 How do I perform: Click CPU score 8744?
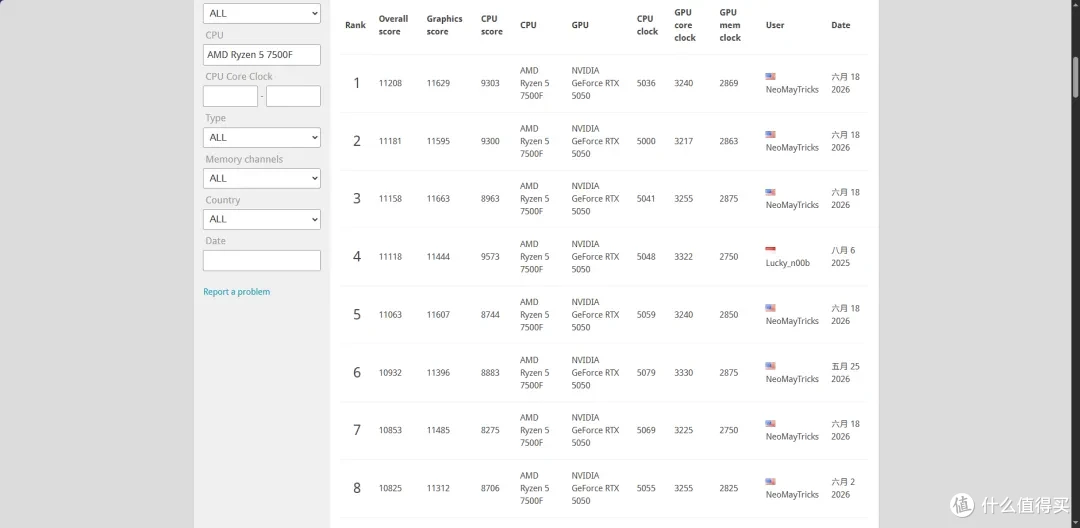(x=490, y=315)
